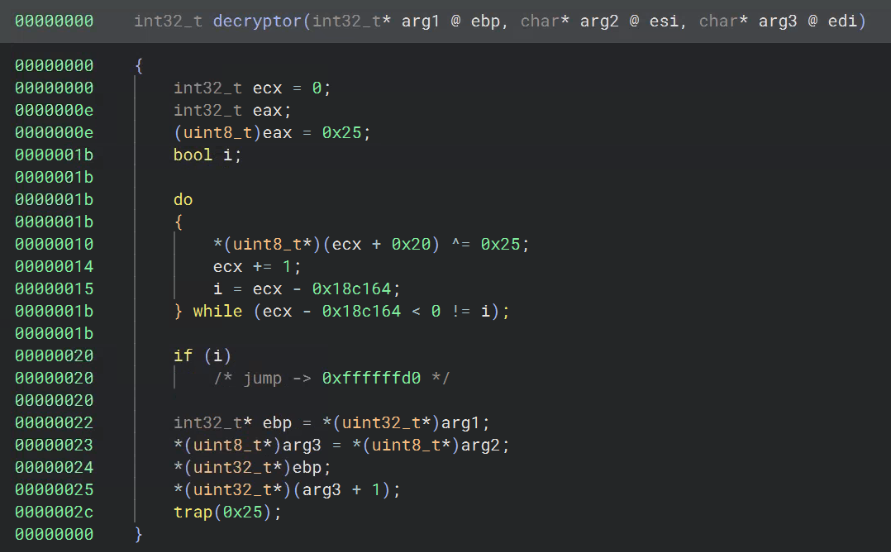Click the "if (i)" statement
This screenshot has height=552, width=891.
202,356
